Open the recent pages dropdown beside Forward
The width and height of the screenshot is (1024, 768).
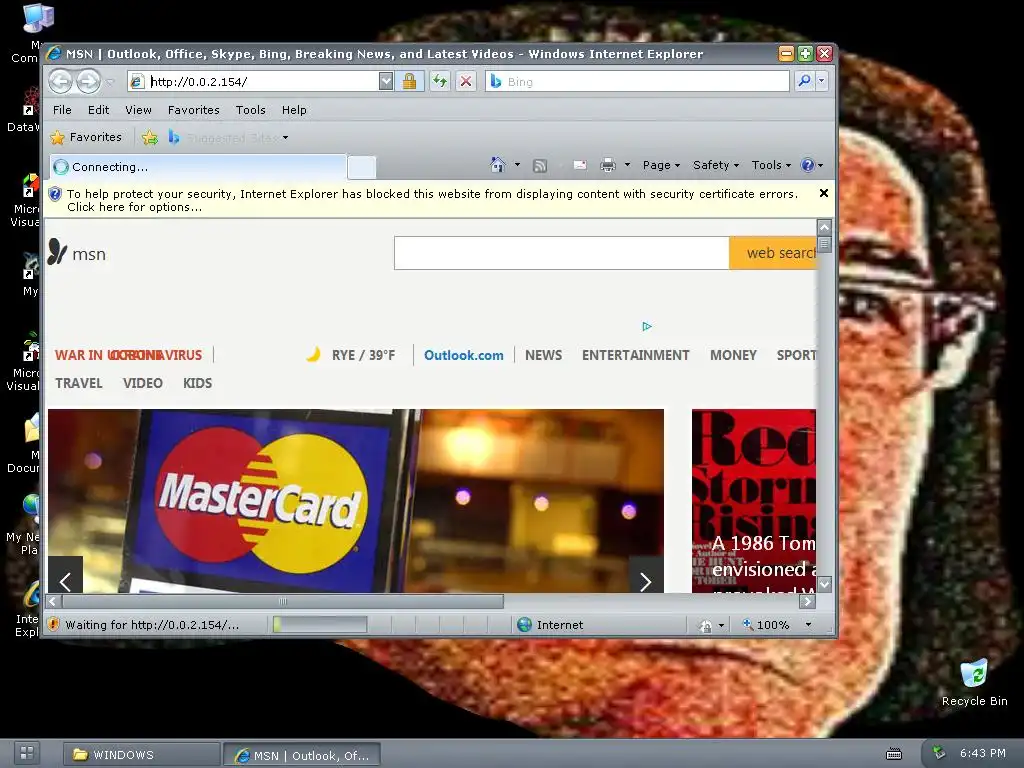coord(109,82)
